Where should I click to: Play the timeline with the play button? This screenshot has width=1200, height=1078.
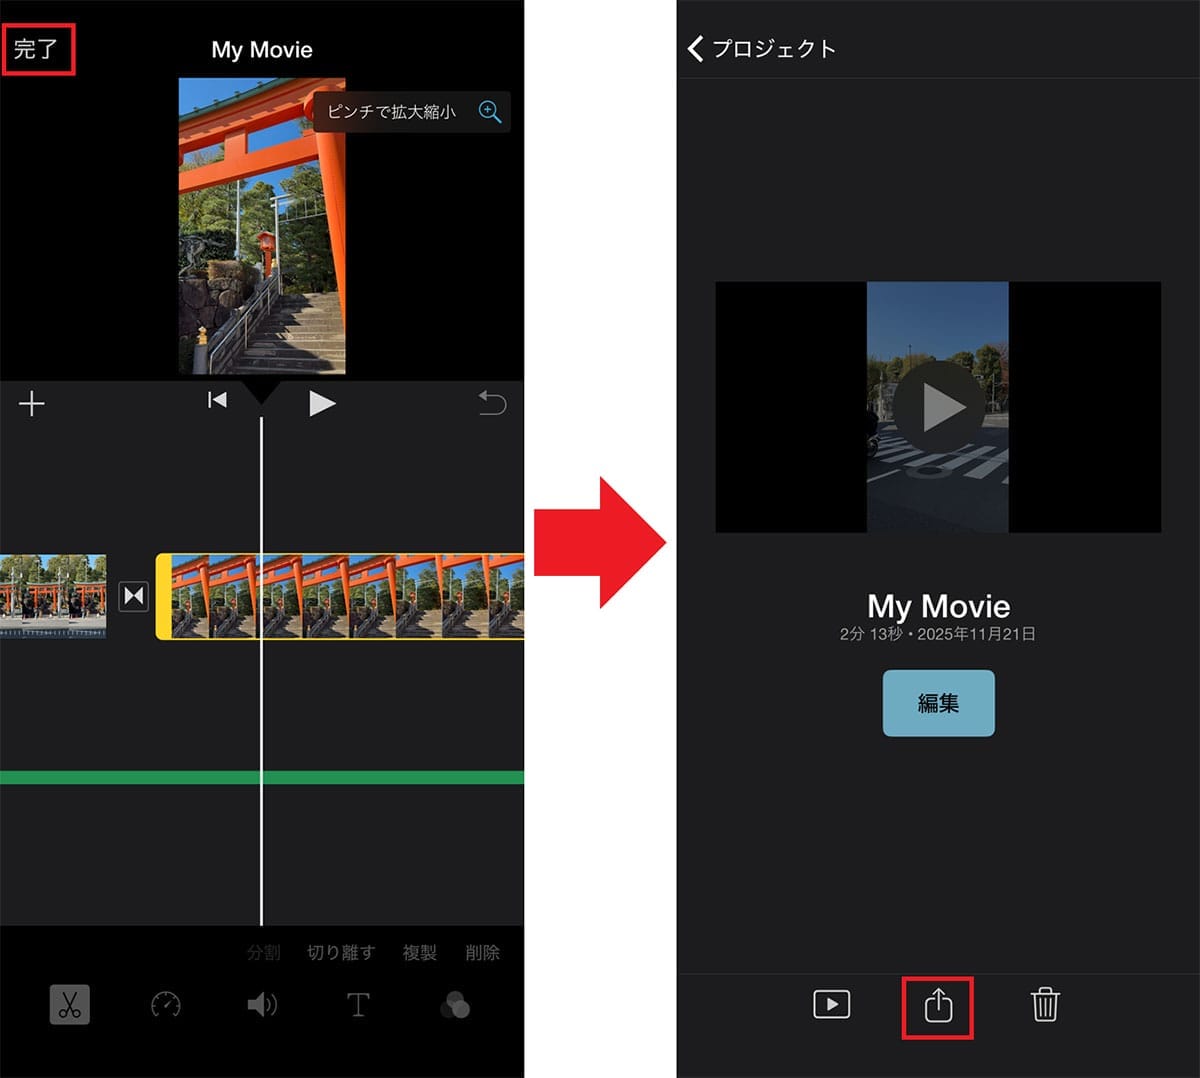[x=322, y=402]
